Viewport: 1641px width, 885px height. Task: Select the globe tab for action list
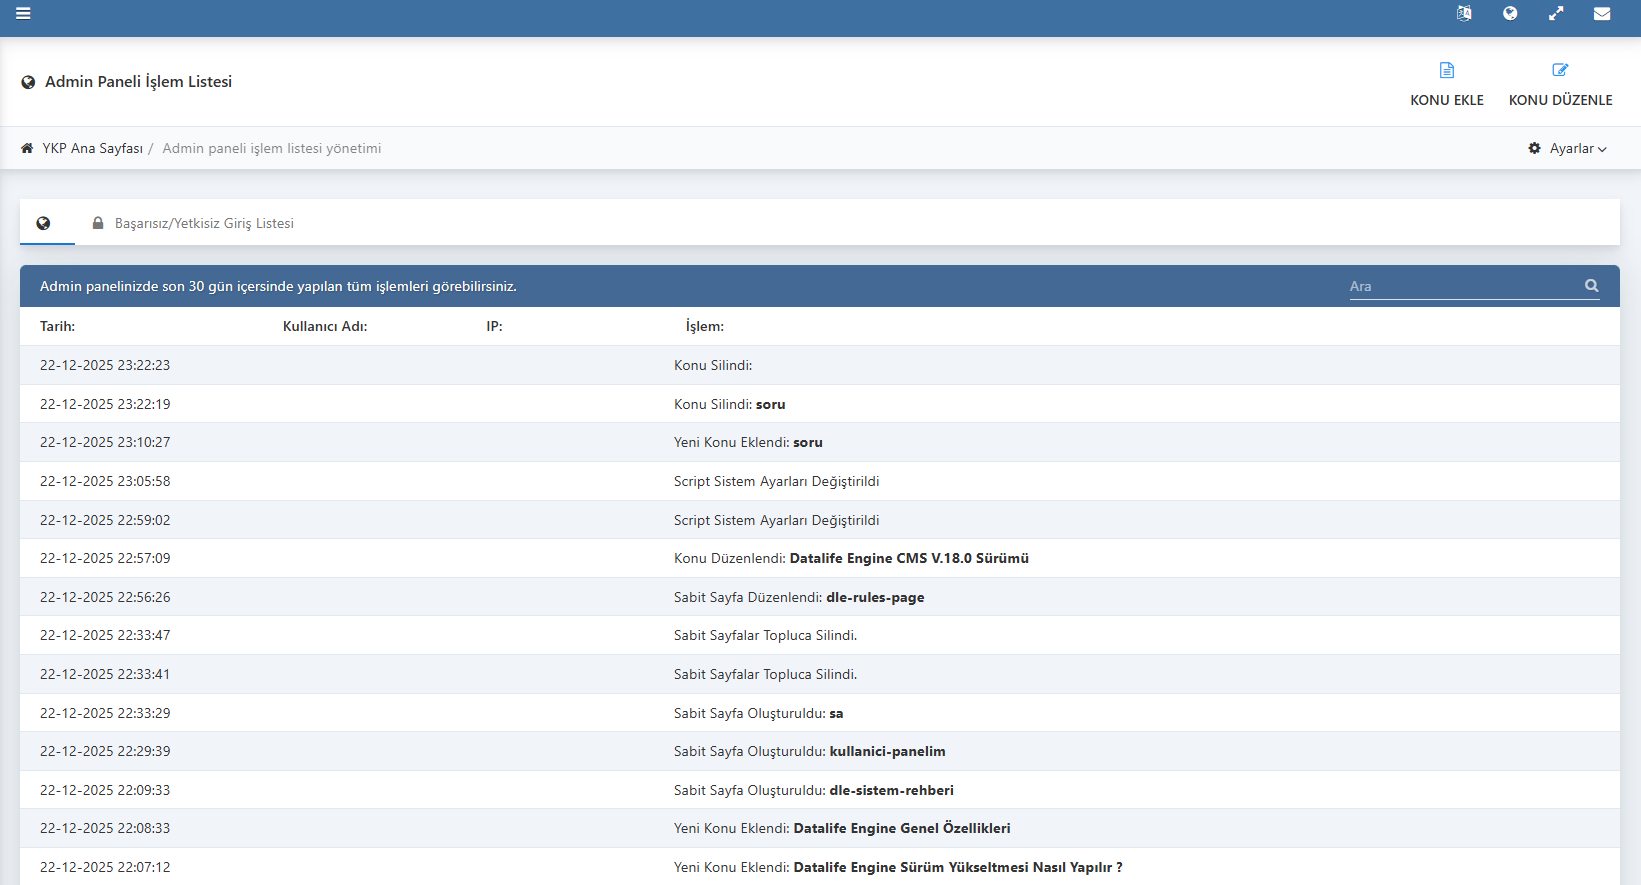point(44,224)
